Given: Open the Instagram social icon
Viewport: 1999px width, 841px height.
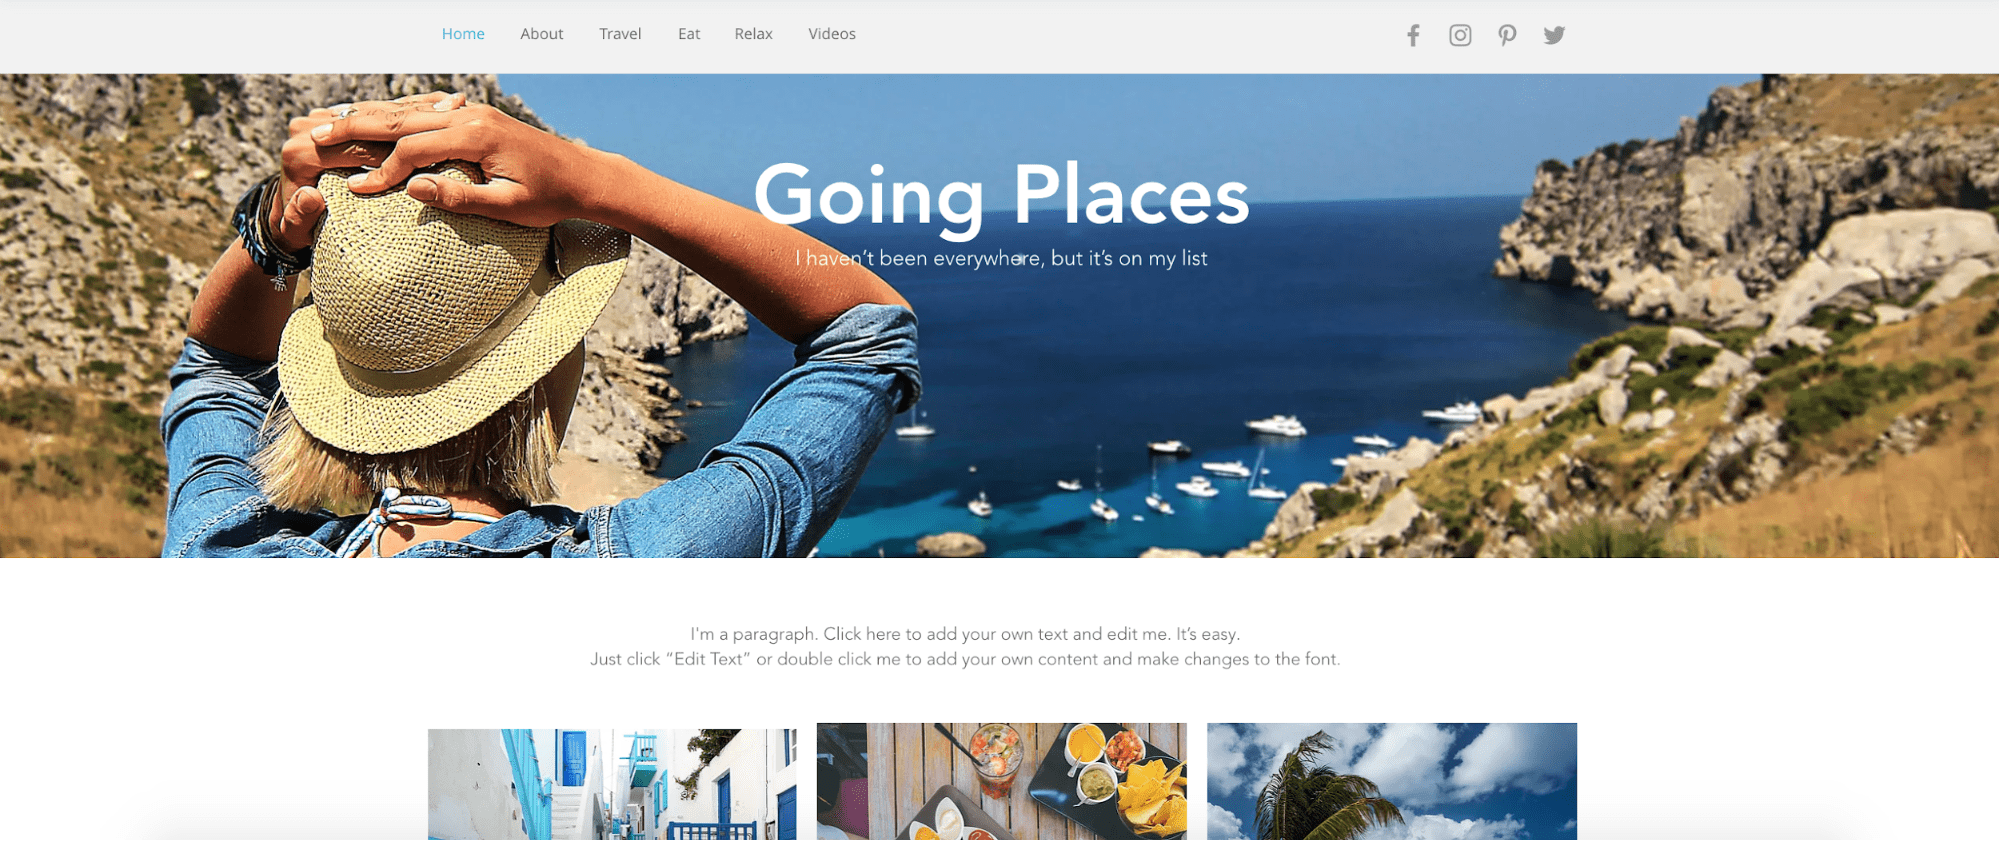Looking at the screenshot, I should pos(1460,36).
